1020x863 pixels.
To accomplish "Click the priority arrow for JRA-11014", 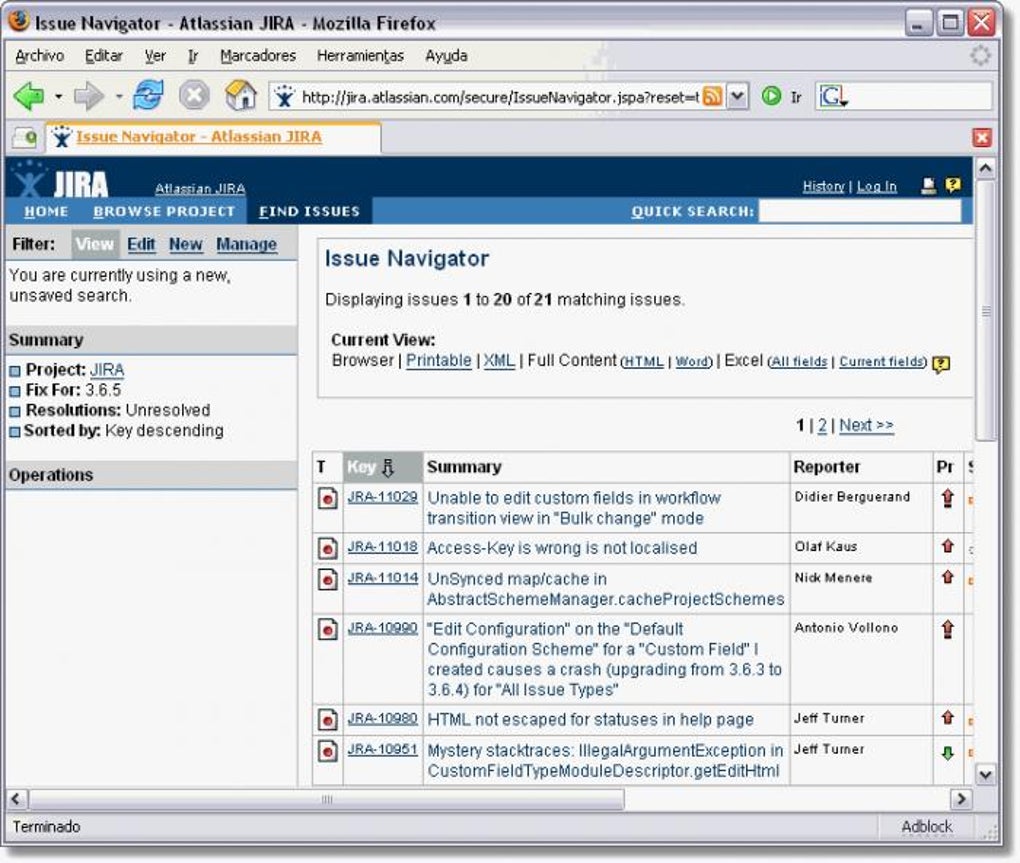I will pos(948,577).
